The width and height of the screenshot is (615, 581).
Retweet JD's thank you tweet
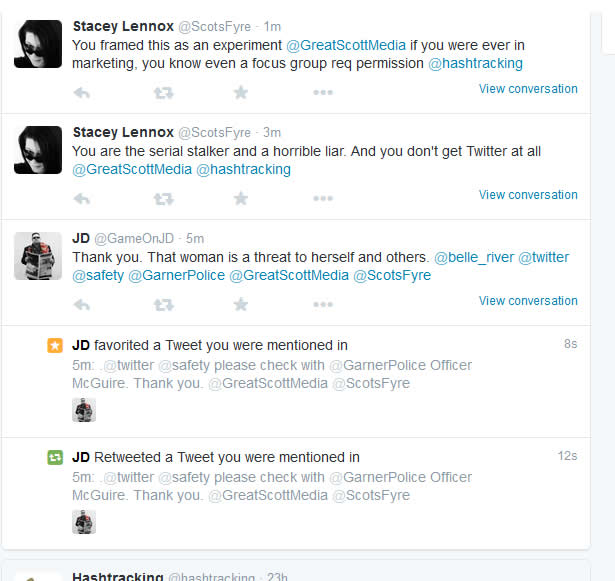pyautogui.click(x=162, y=304)
